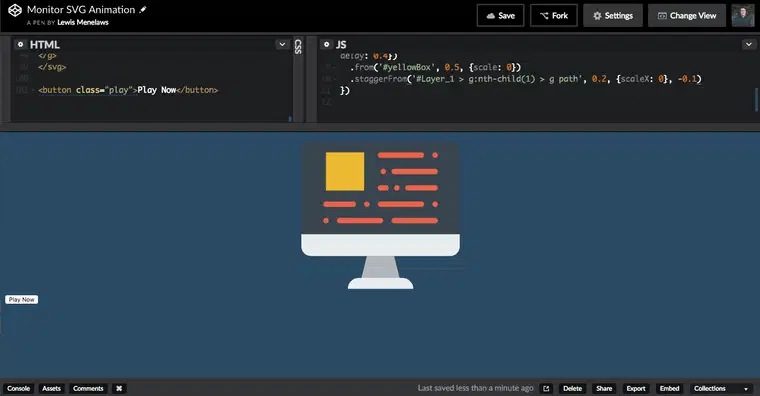The image size is (760, 396).
Task: Click the CodePen logo icon
Action: 15,10
